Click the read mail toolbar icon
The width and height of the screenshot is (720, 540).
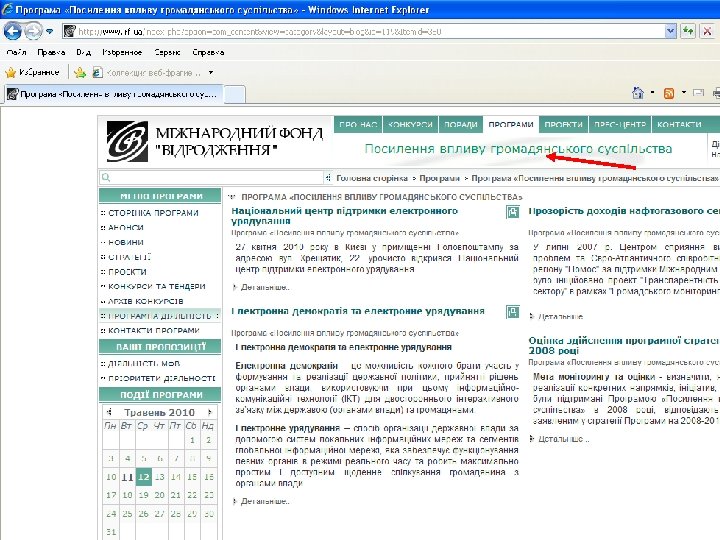pyautogui.click(x=698, y=93)
